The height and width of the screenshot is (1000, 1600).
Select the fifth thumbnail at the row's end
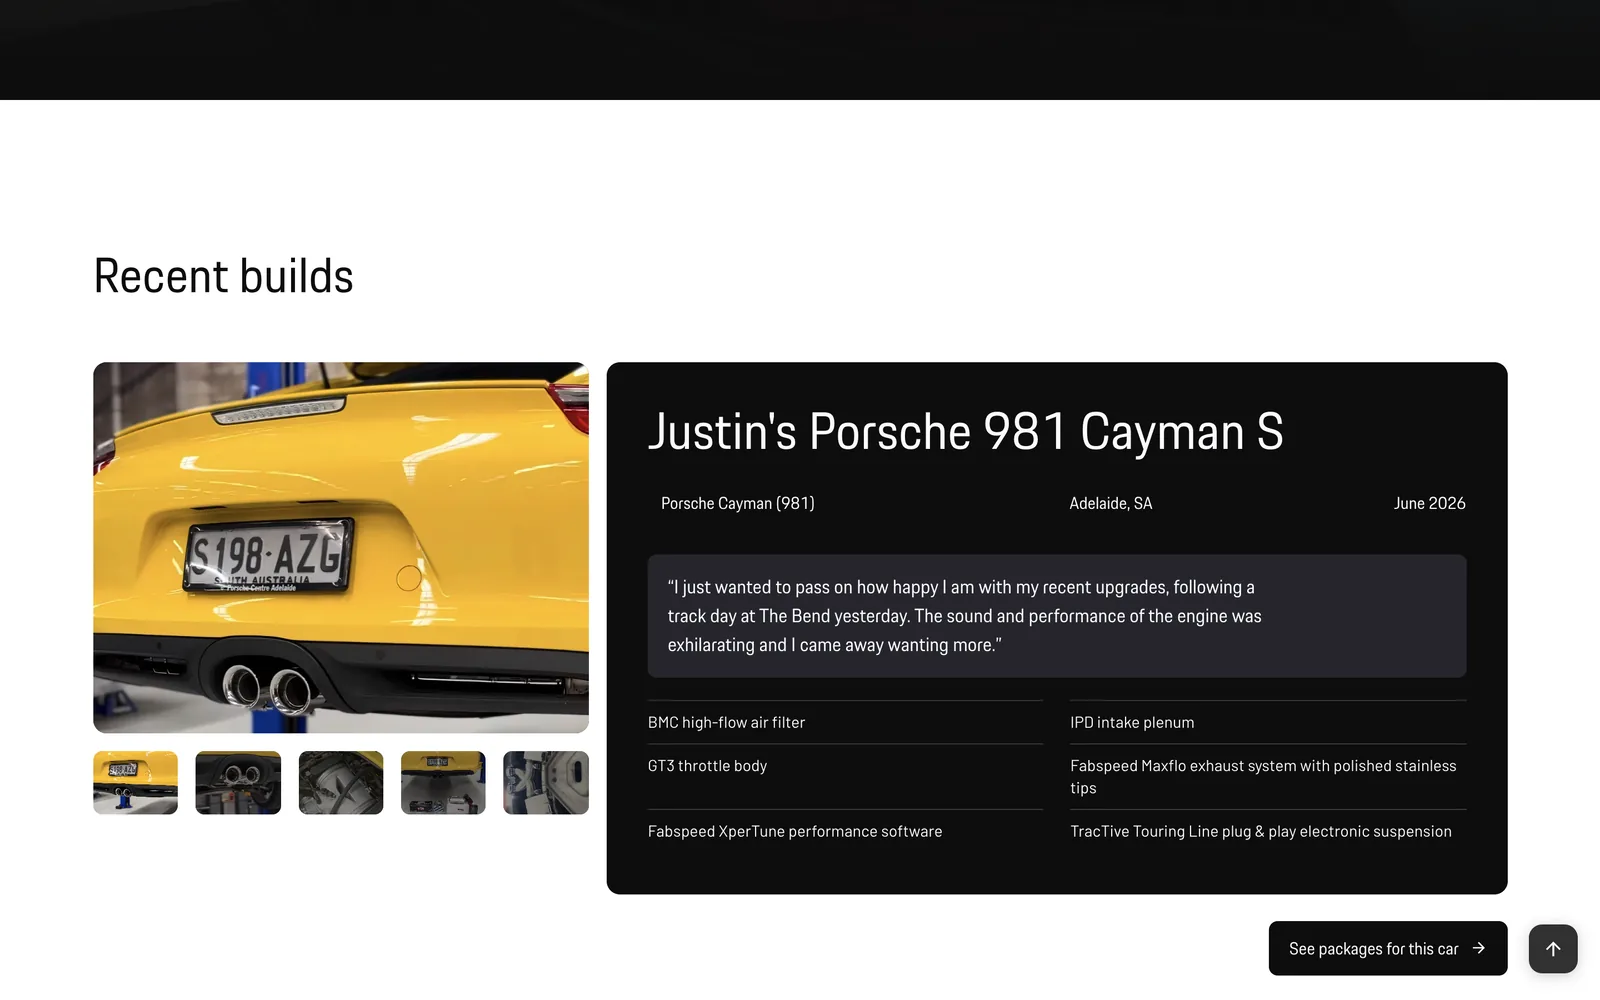coord(546,783)
